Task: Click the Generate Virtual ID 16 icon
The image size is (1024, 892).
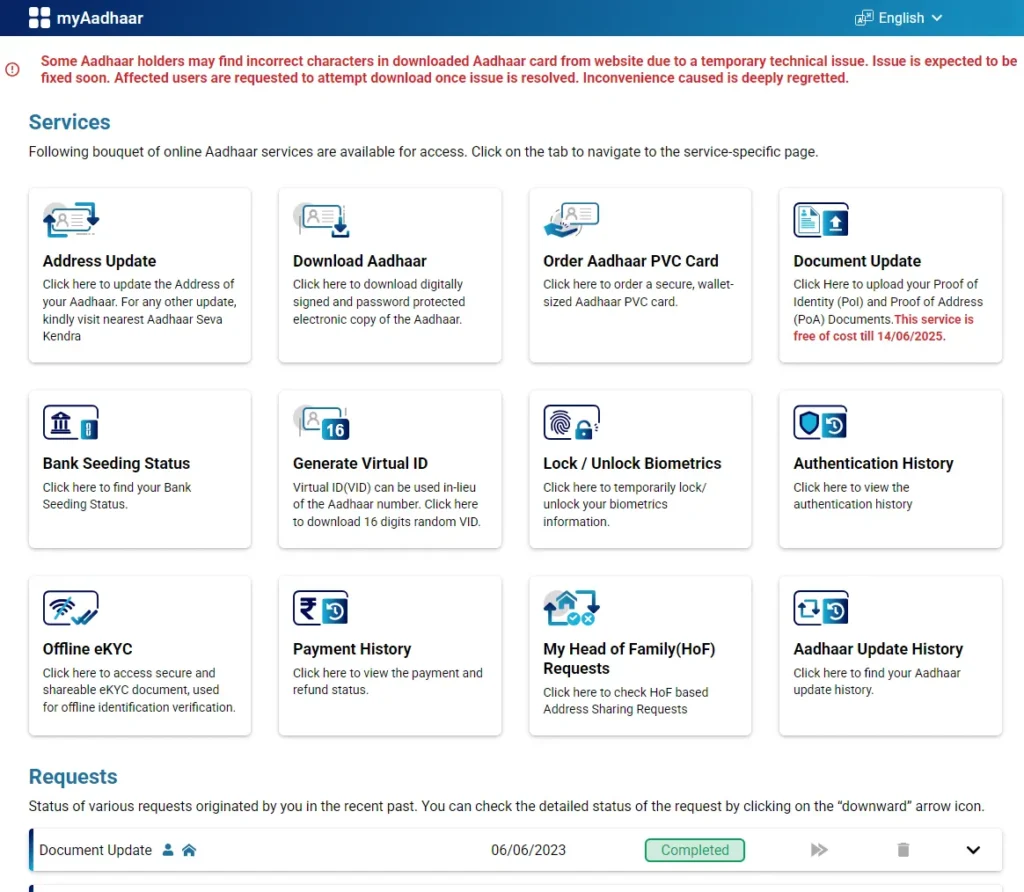Action: coord(321,422)
